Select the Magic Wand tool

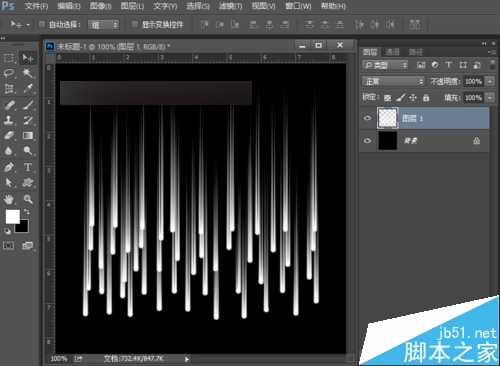click(x=28, y=73)
